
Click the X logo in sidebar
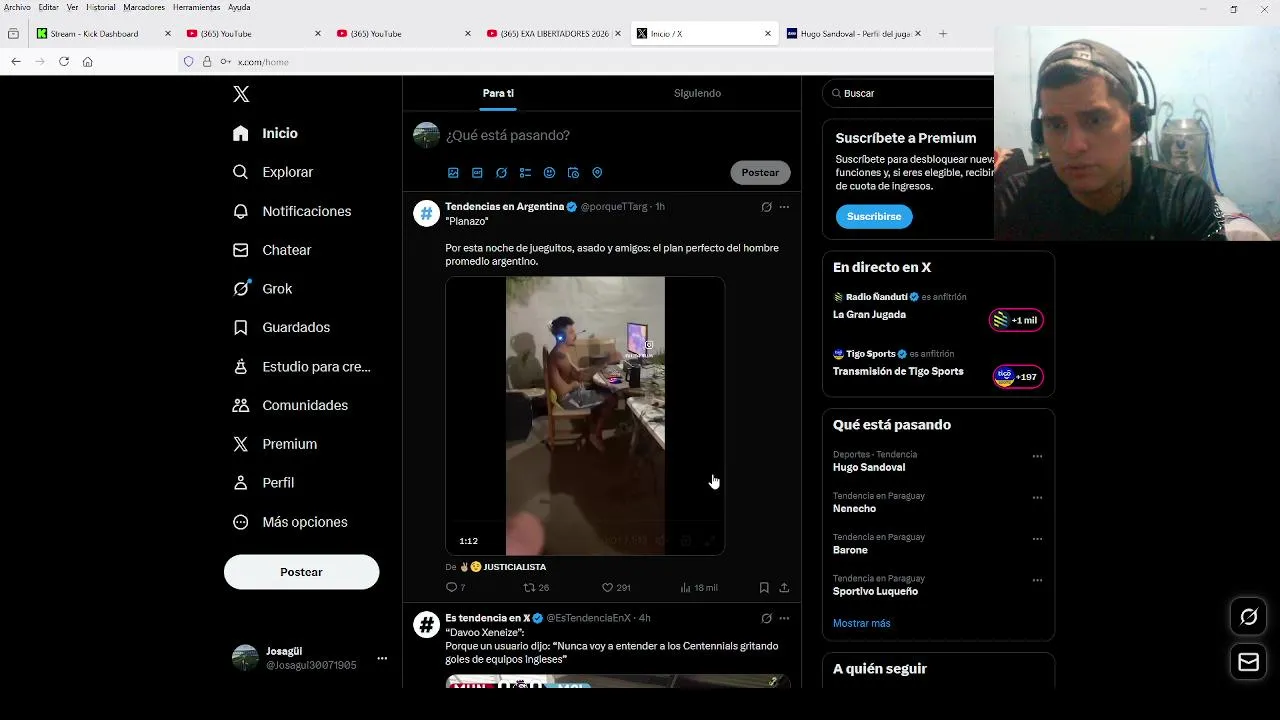click(241, 94)
